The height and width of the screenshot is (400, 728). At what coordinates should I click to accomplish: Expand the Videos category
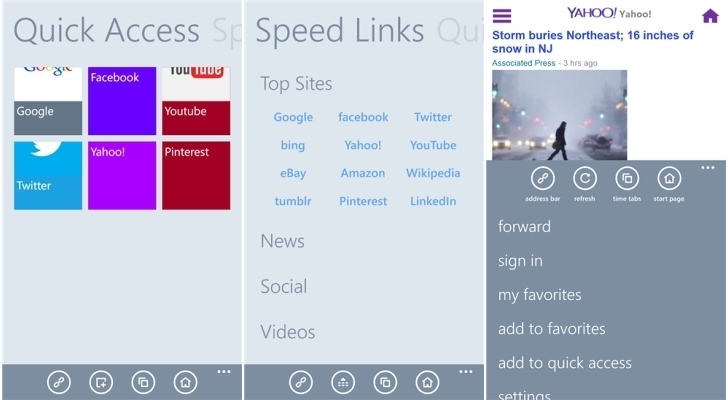[288, 332]
